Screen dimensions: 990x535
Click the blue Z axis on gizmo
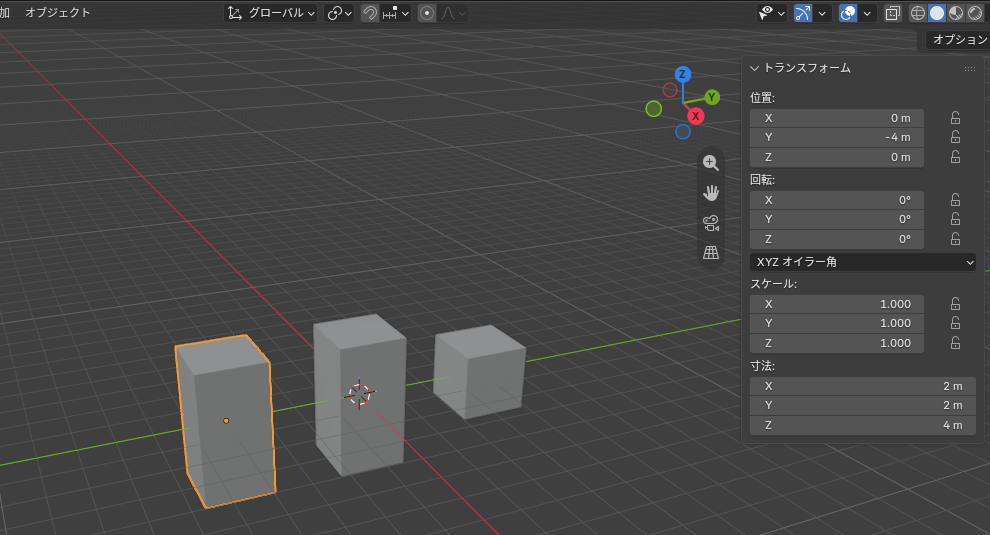pos(682,74)
